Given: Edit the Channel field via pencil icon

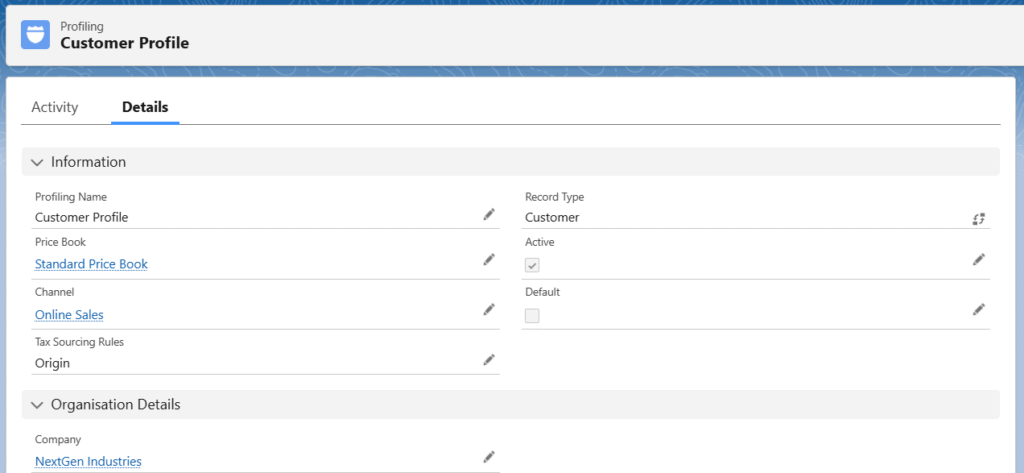Looking at the screenshot, I should 489,310.
